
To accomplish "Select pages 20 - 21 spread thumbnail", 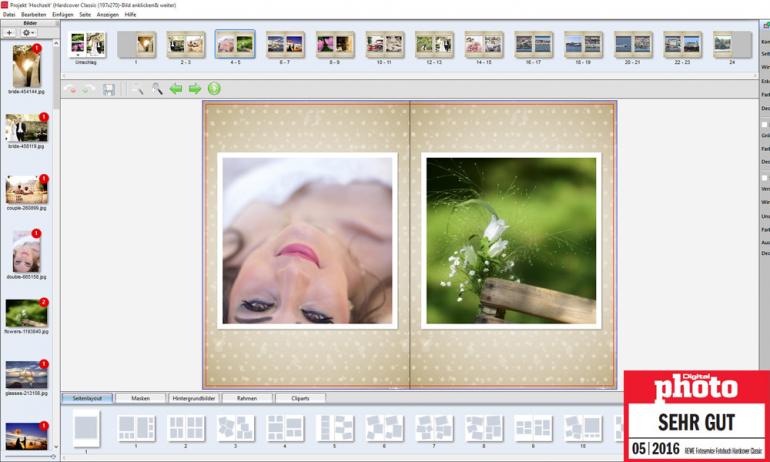I will pos(633,45).
